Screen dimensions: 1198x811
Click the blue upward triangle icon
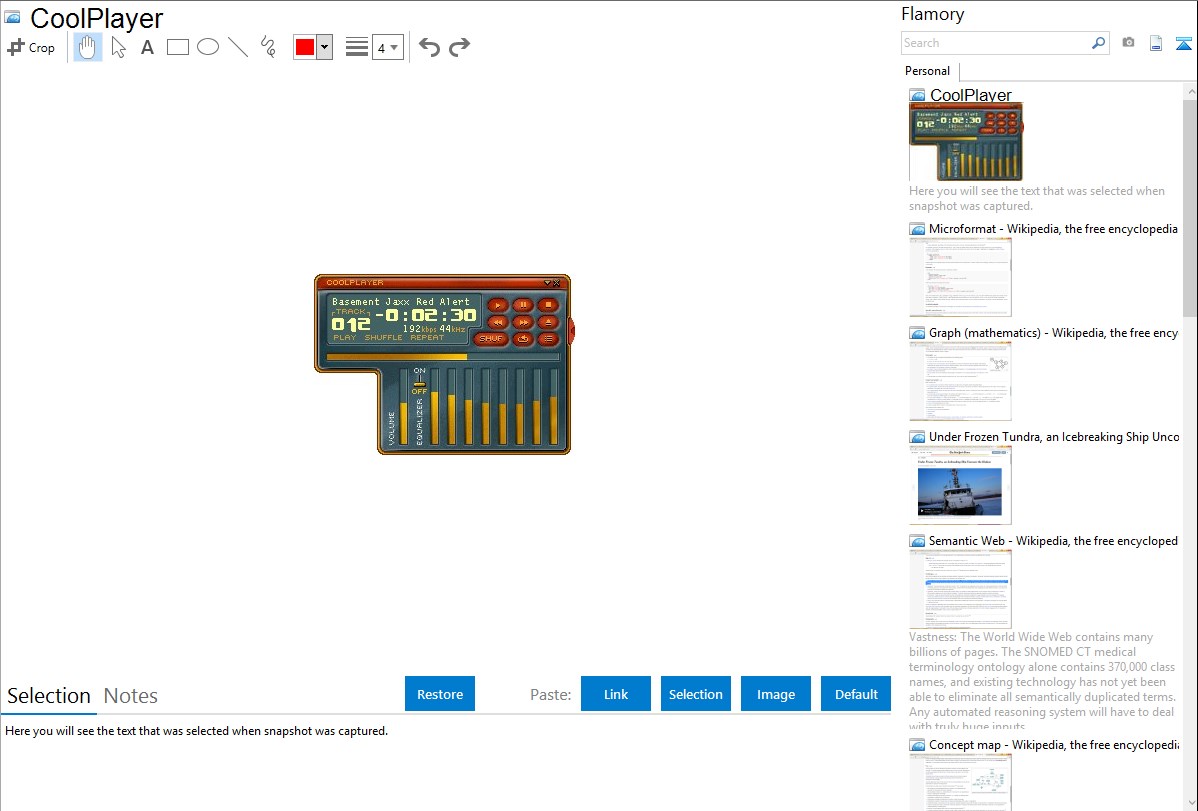coord(1183,43)
